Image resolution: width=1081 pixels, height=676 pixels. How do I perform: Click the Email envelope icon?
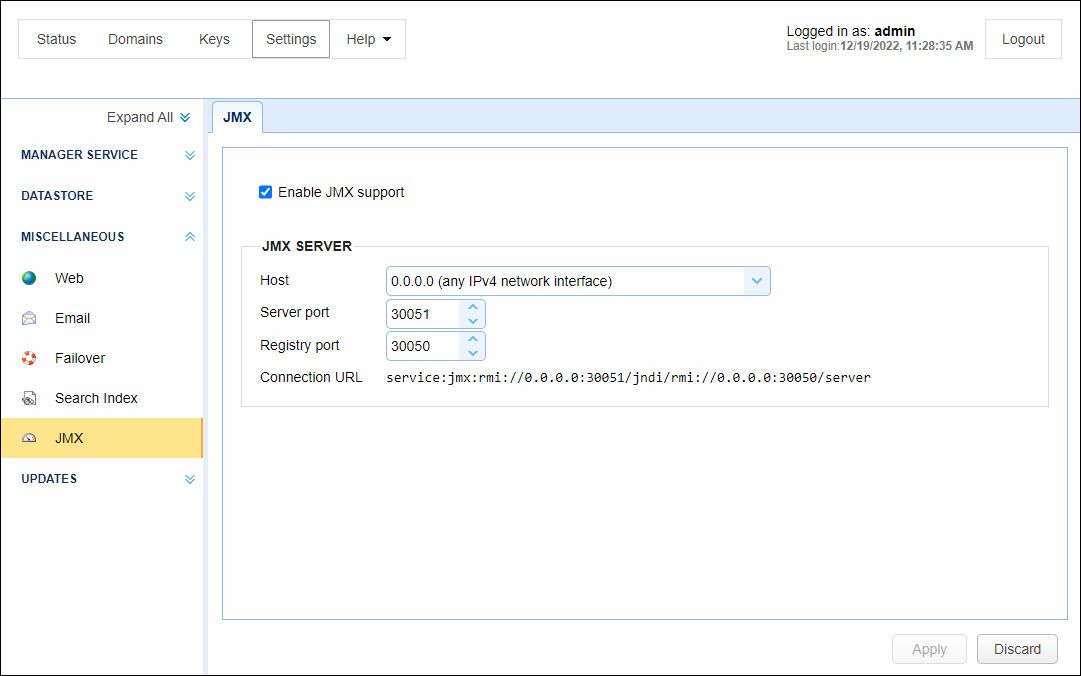29,318
